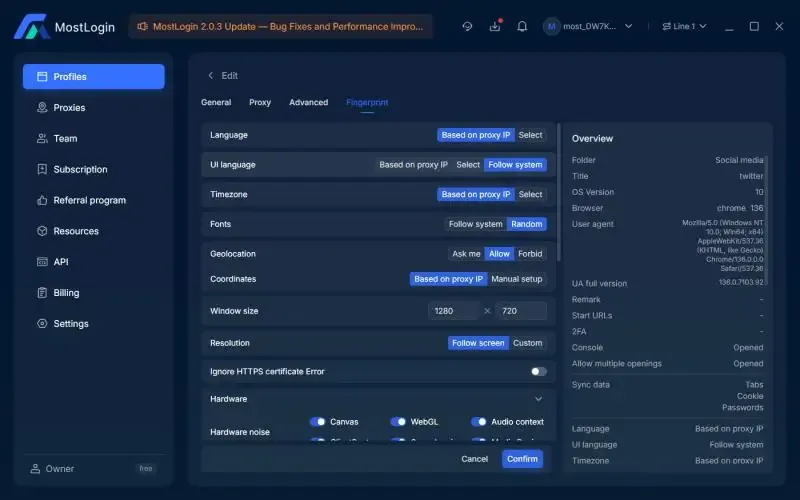Click the Resources cube icon

42,231
